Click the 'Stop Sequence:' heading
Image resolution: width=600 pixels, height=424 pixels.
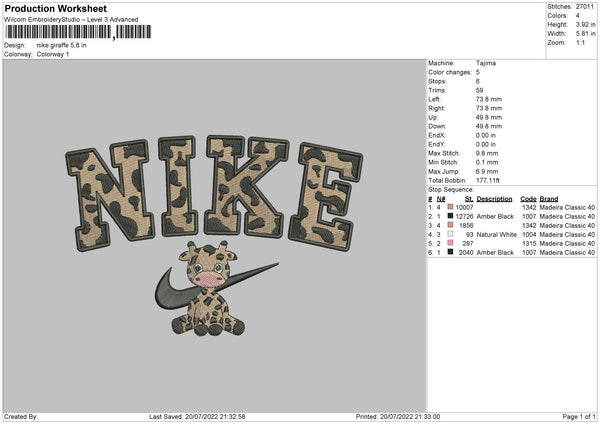click(x=451, y=190)
